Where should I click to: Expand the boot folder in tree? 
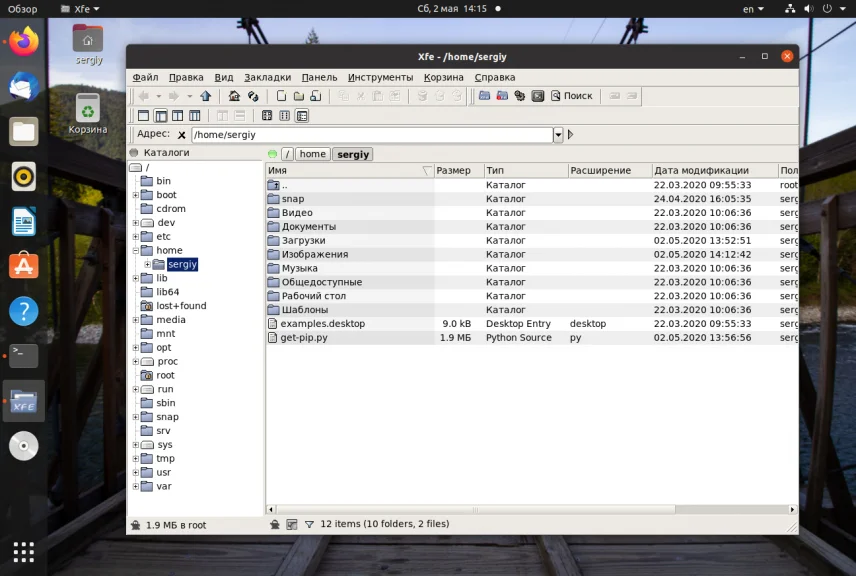pos(135,195)
